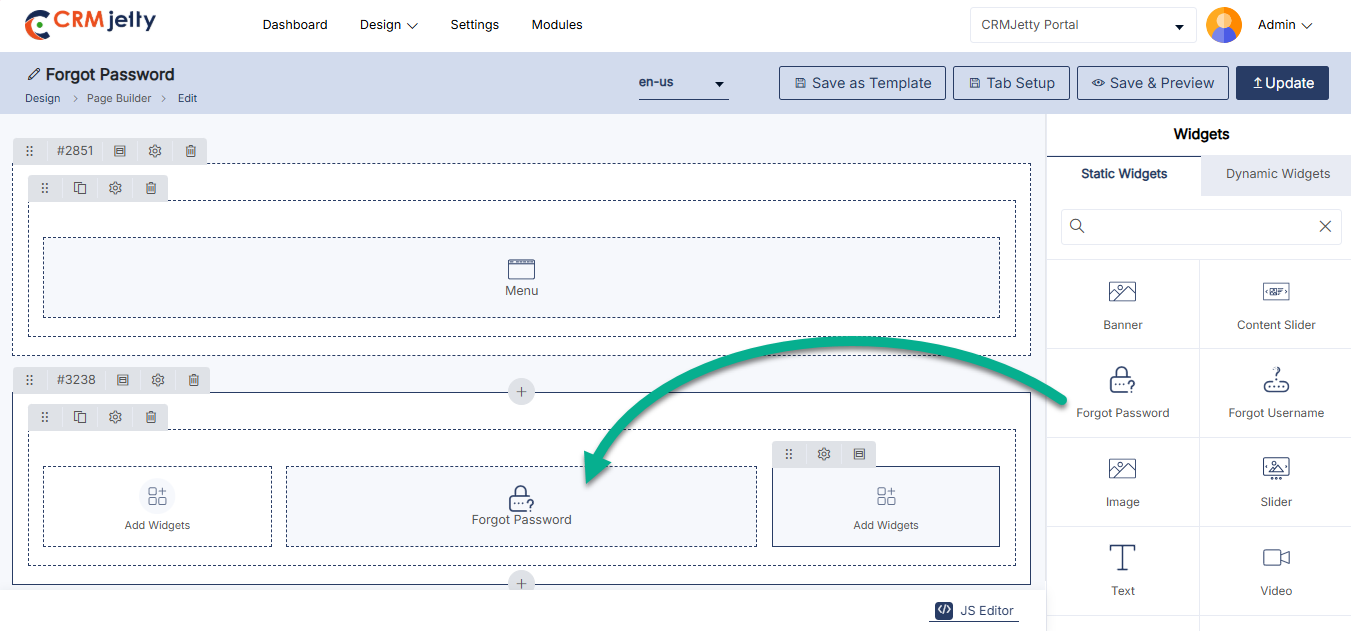The image size is (1351, 631).
Task: Duplicate the Menu row using copy icon
Action: [x=80, y=188]
